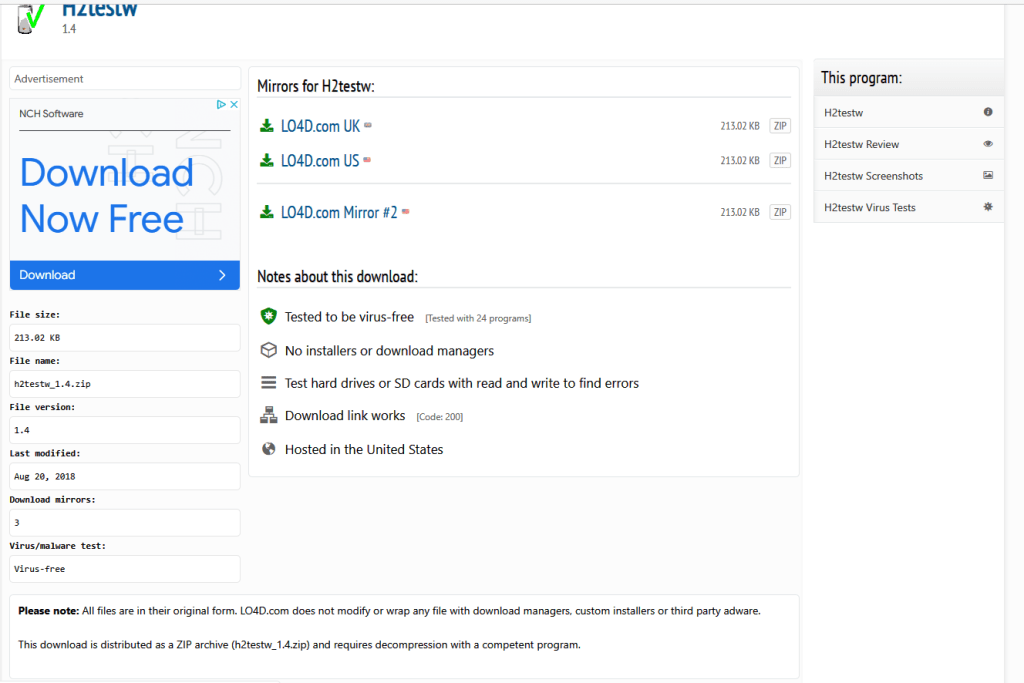Click the info icon next to H2testw
The image size is (1024, 683).
pyautogui.click(x=988, y=112)
